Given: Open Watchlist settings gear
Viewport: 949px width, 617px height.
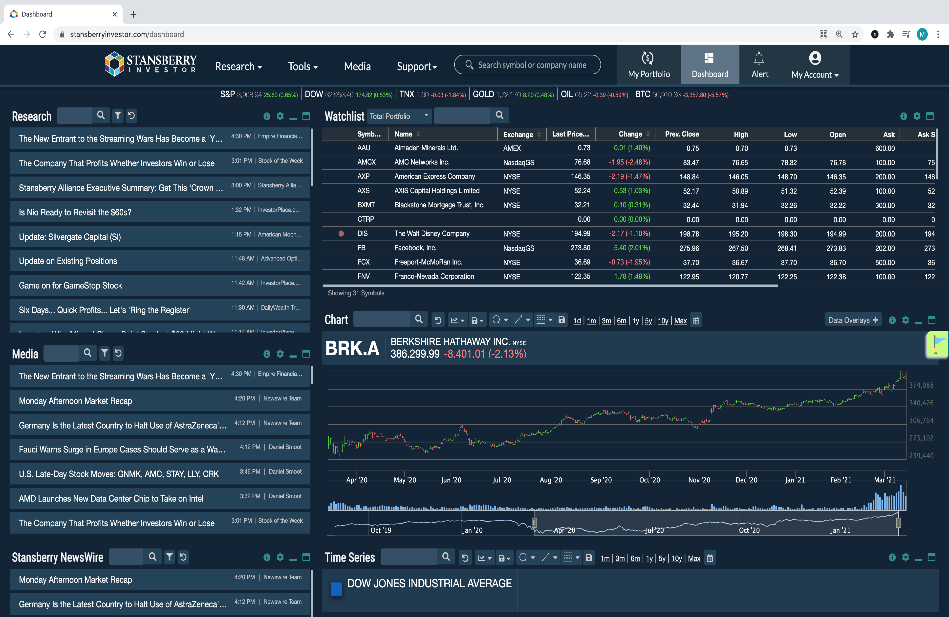Looking at the screenshot, I should coord(917,116).
